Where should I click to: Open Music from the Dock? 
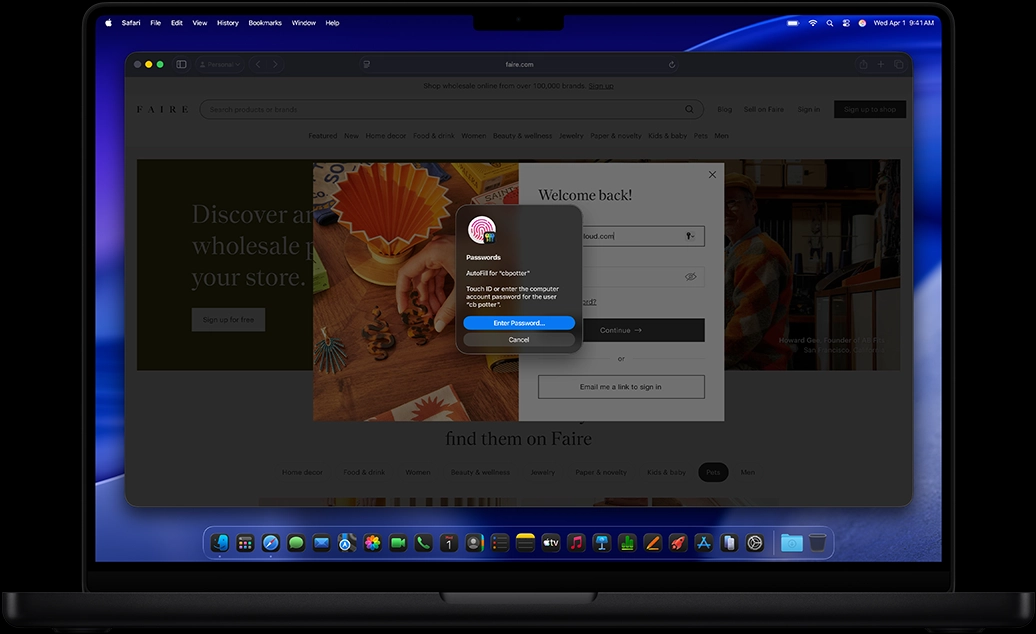[x=577, y=542]
